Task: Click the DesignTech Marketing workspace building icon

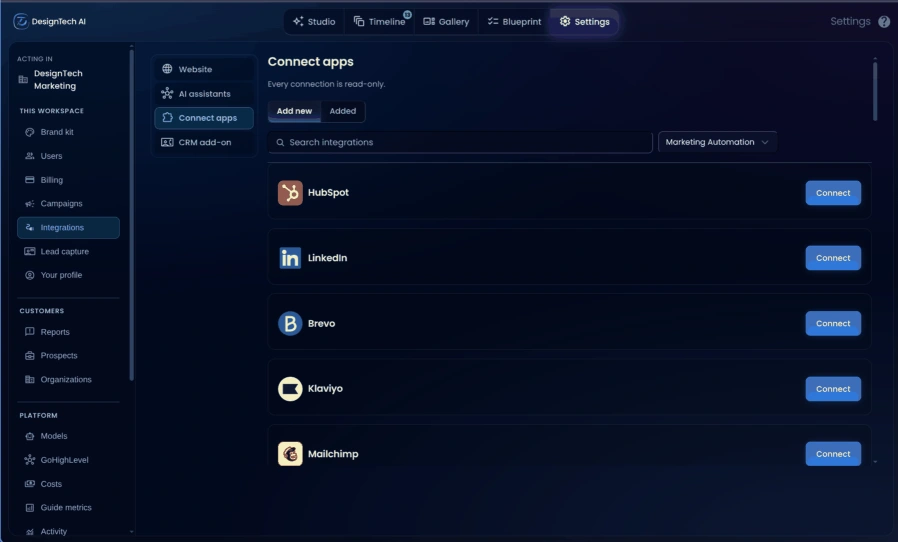Action: 23,80
